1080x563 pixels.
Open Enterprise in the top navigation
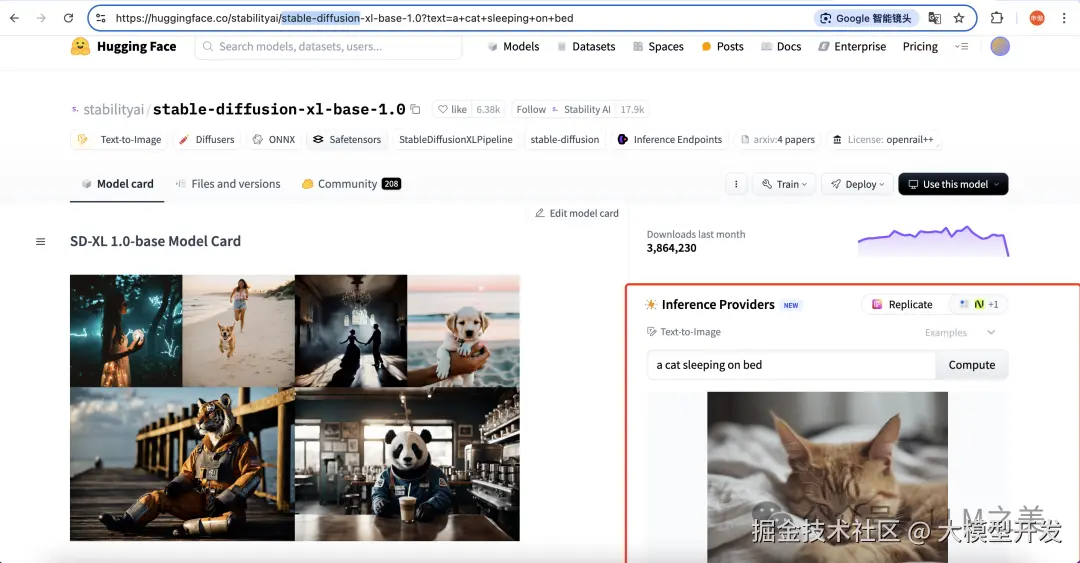(x=852, y=46)
